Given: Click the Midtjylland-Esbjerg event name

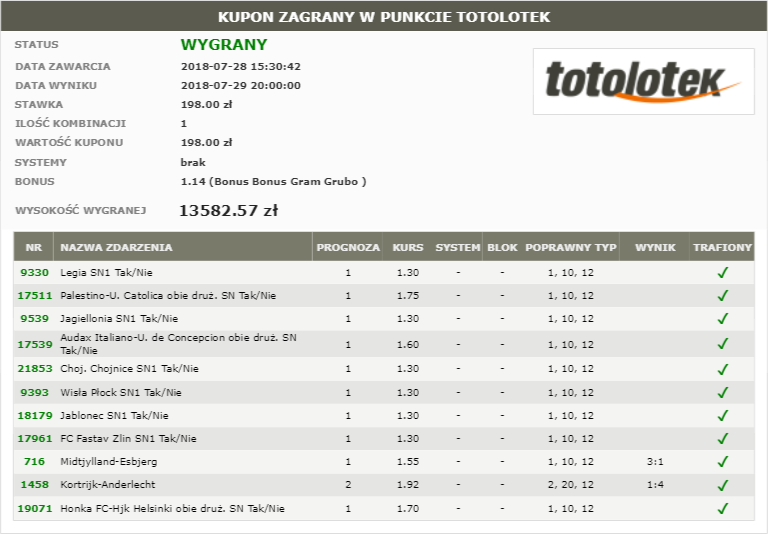Looking at the screenshot, I should 109,461.
